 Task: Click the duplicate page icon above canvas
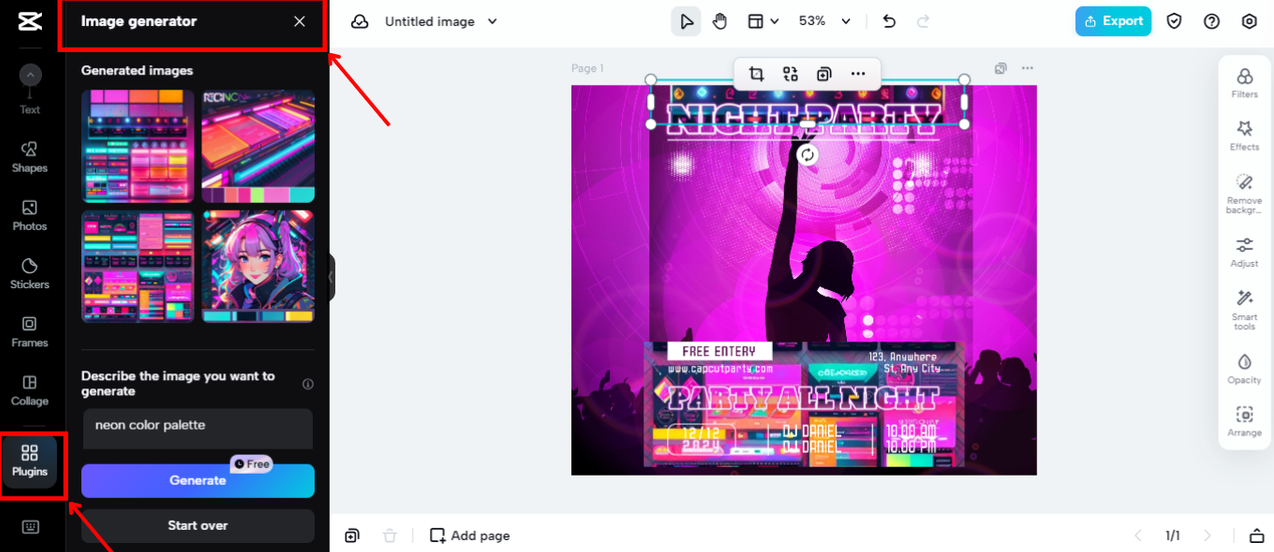[x=1001, y=68]
